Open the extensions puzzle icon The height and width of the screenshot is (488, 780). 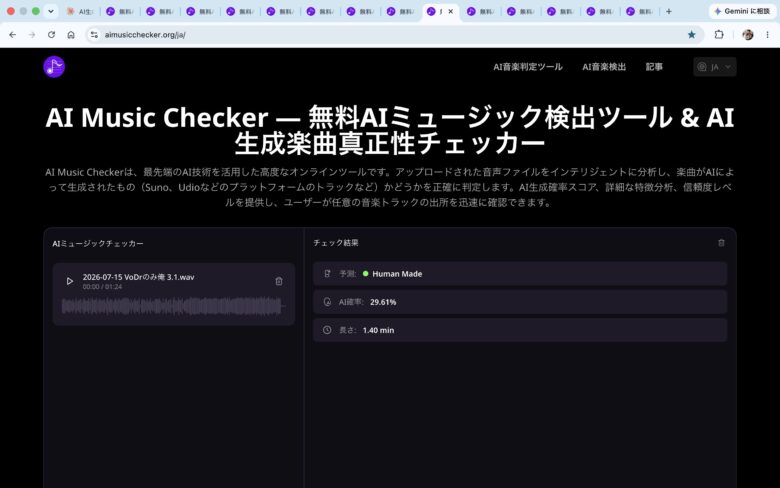point(719,35)
